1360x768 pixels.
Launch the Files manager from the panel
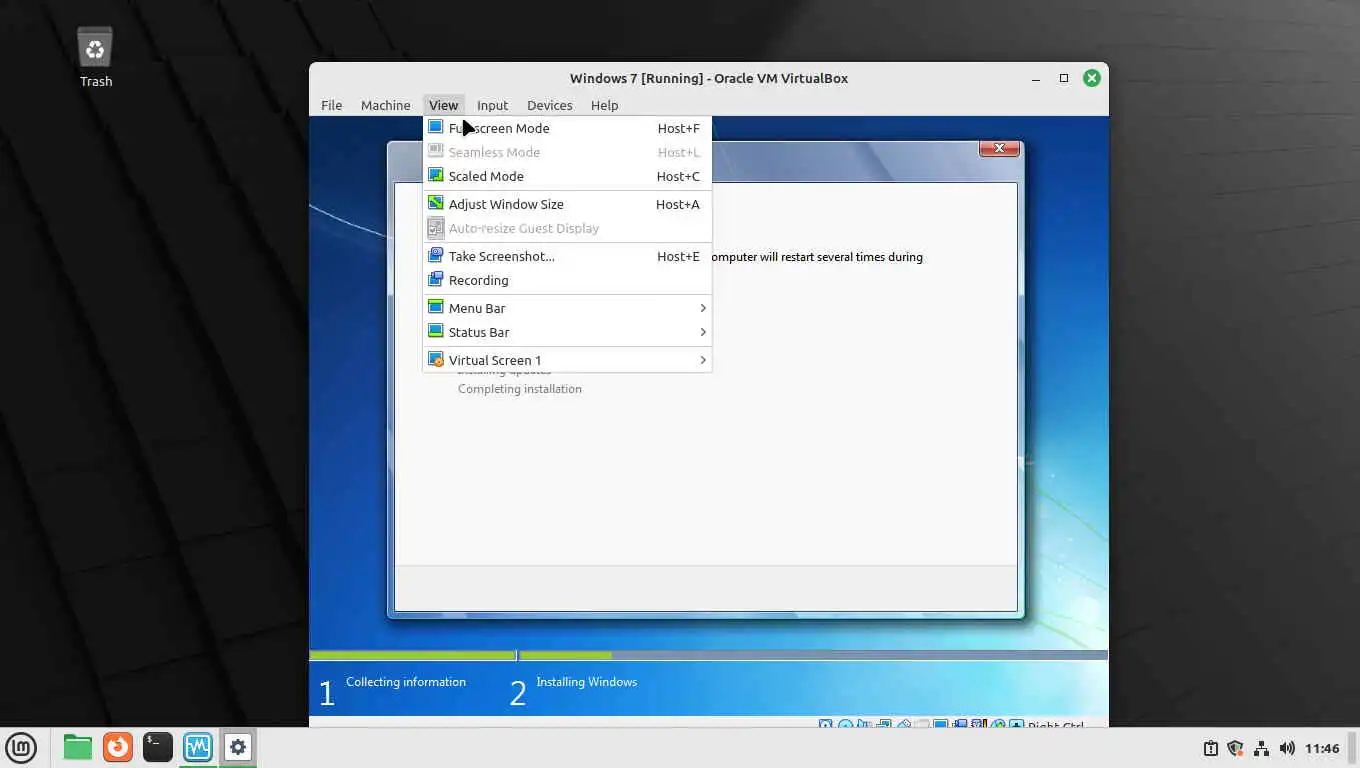click(78, 747)
